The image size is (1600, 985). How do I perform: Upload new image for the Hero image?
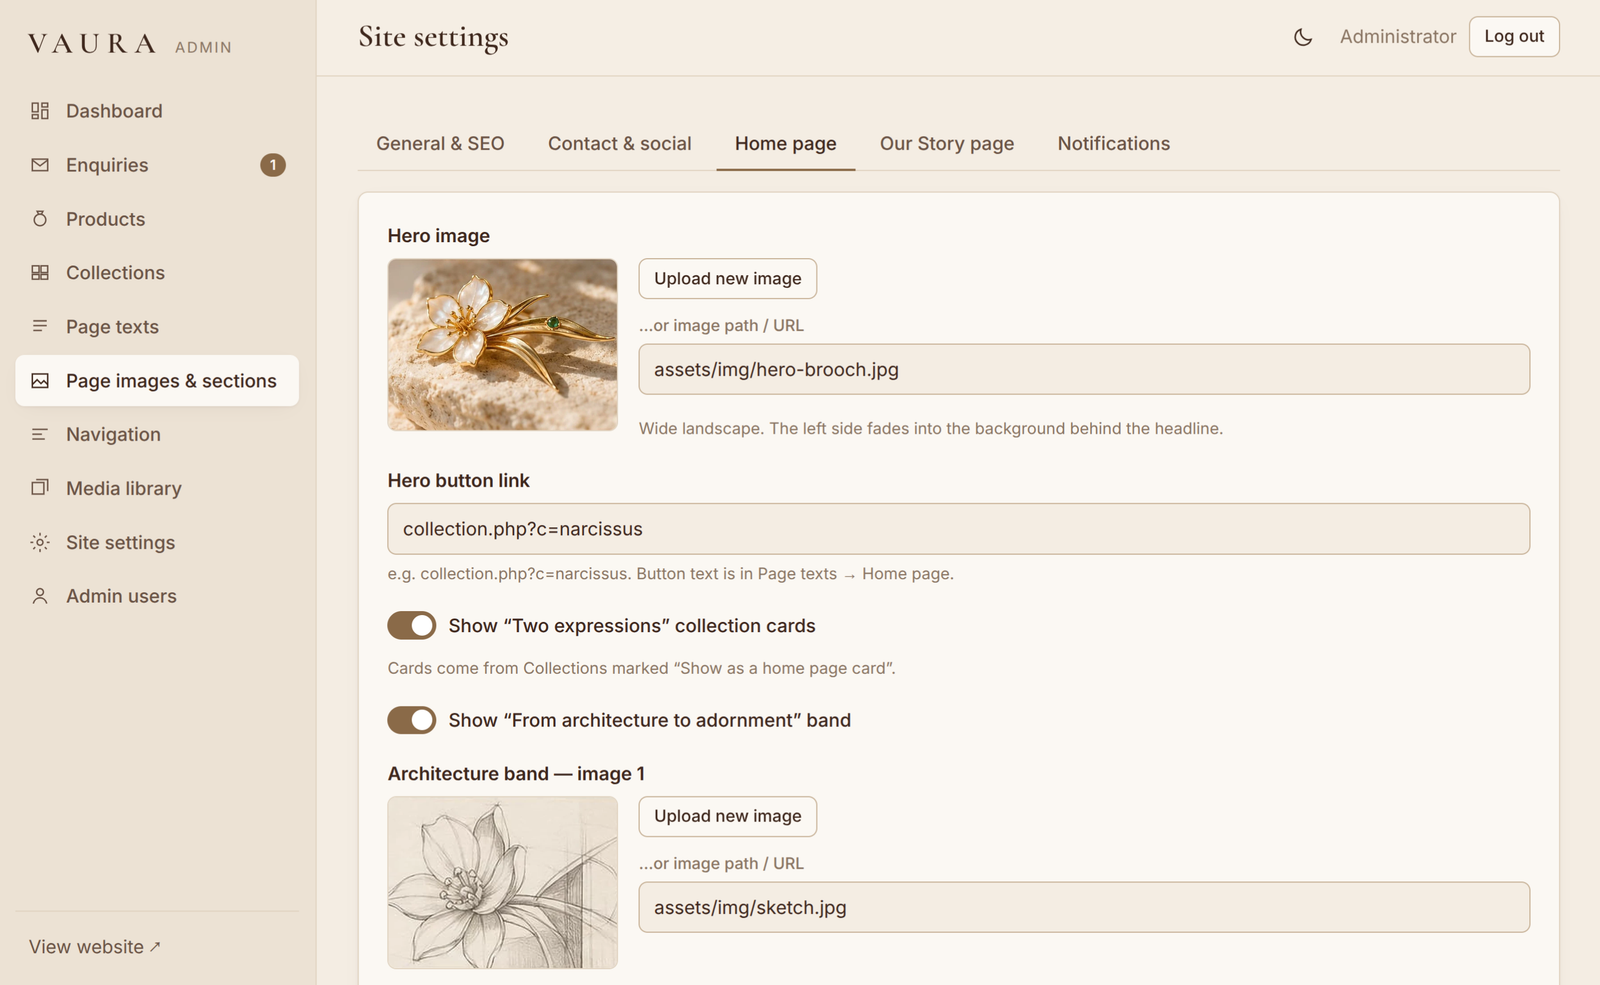click(x=728, y=279)
